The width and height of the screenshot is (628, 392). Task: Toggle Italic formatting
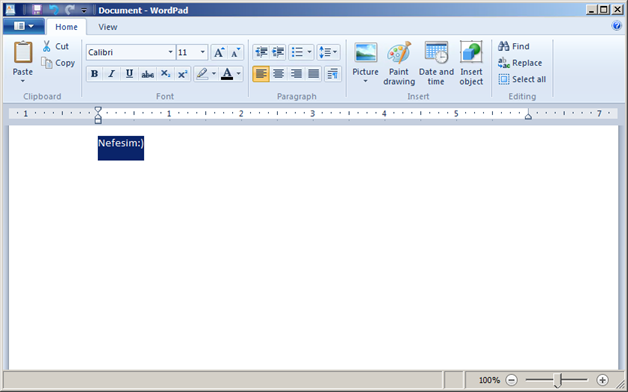pyautogui.click(x=112, y=74)
